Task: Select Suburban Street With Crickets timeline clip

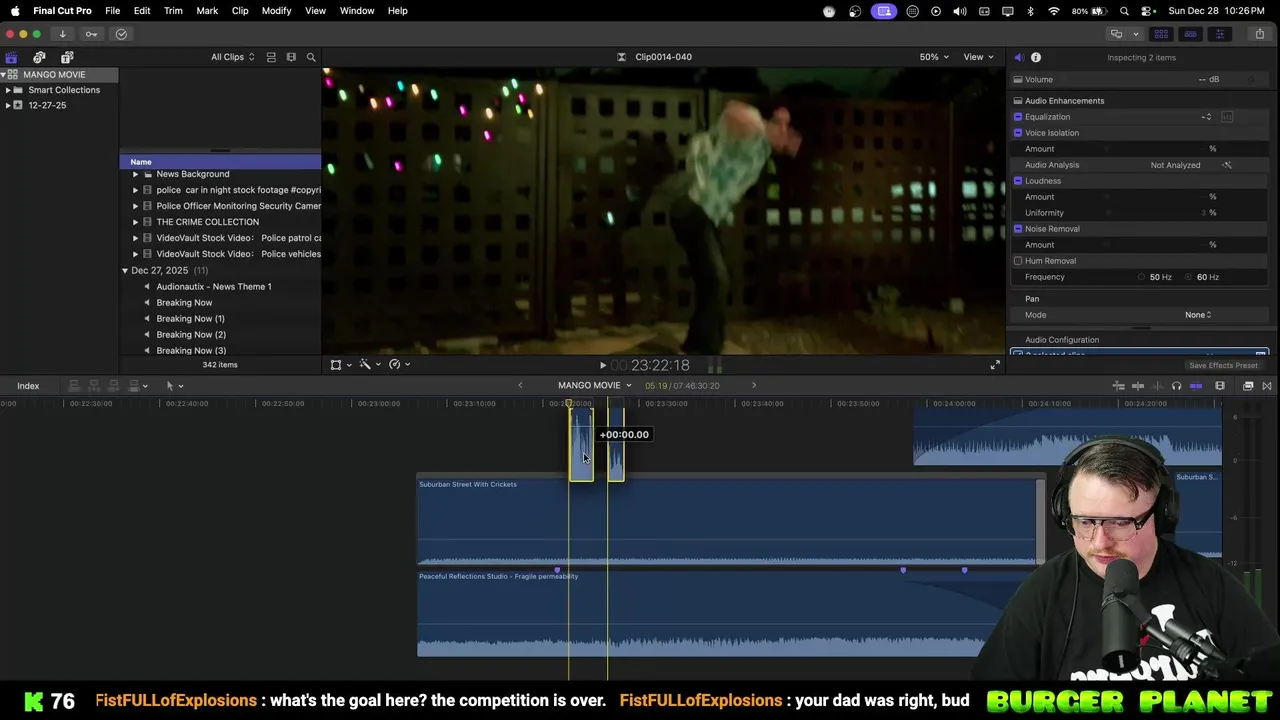Action: (730, 522)
